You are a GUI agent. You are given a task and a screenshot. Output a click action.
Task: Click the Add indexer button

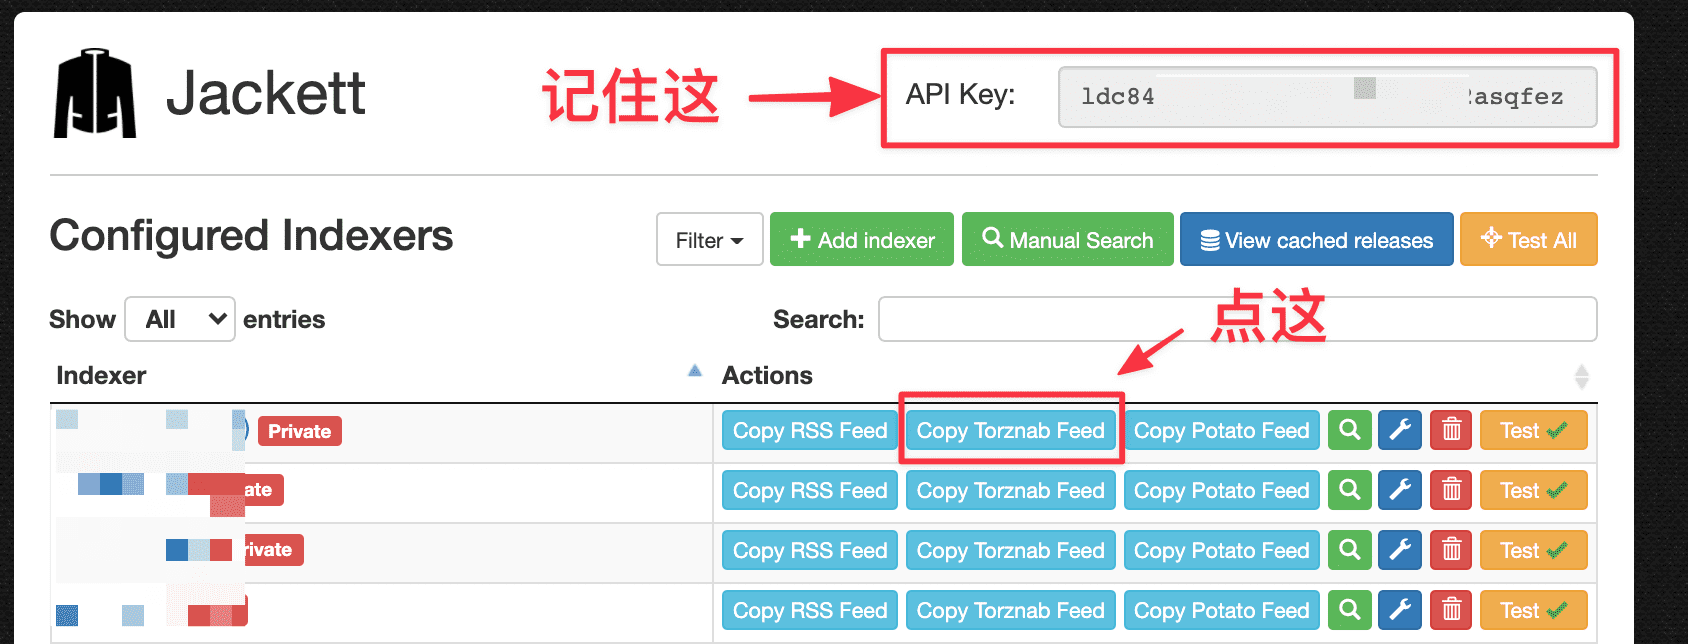(862, 240)
